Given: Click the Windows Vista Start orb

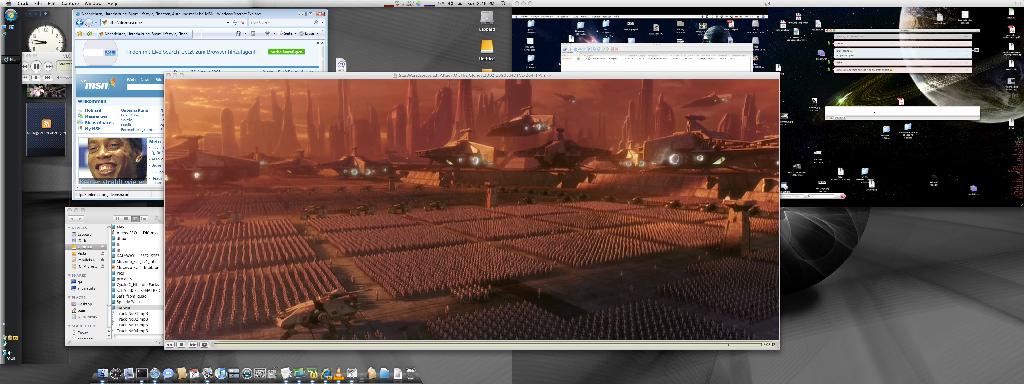Looking at the screenshot, I should (10, 16).
